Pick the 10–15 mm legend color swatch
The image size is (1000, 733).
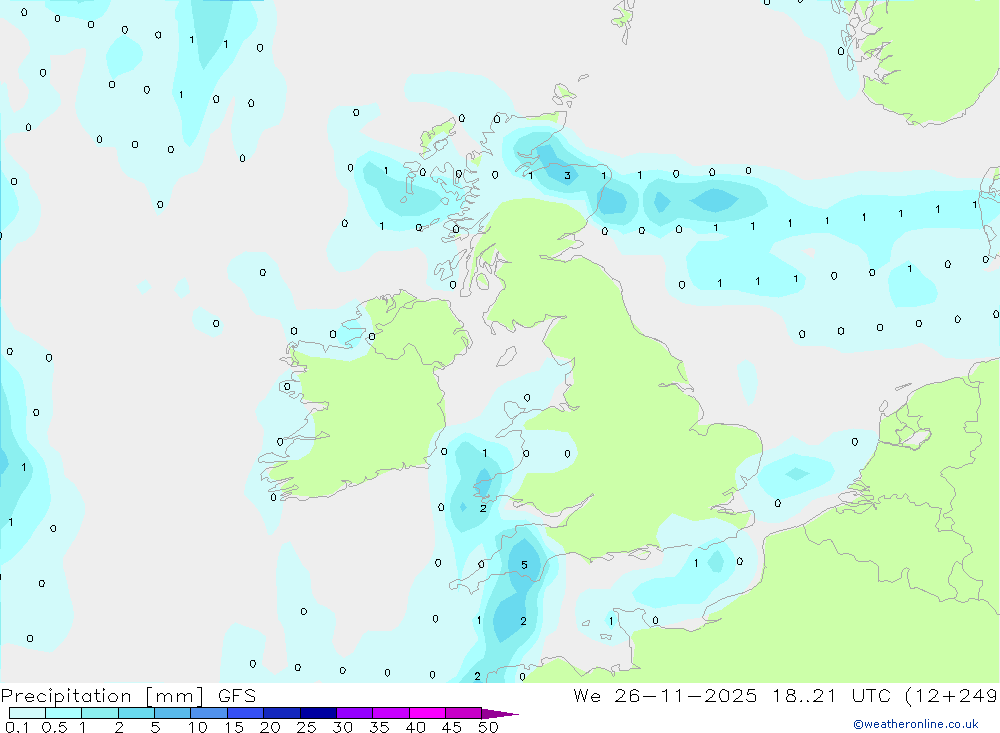[x=209, y=713]
